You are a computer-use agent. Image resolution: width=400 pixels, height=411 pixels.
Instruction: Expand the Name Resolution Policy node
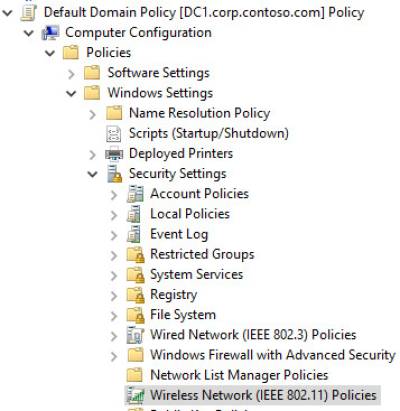92,114
